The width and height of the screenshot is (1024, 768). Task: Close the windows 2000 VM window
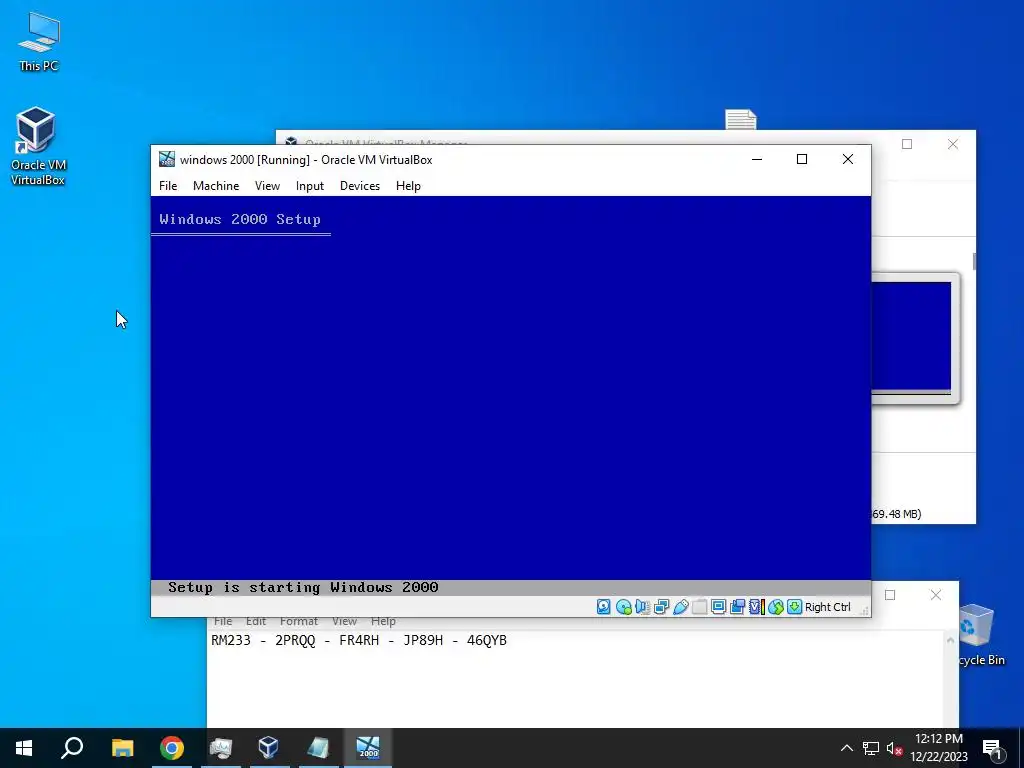pyautogui.click(x=848, y=159)
